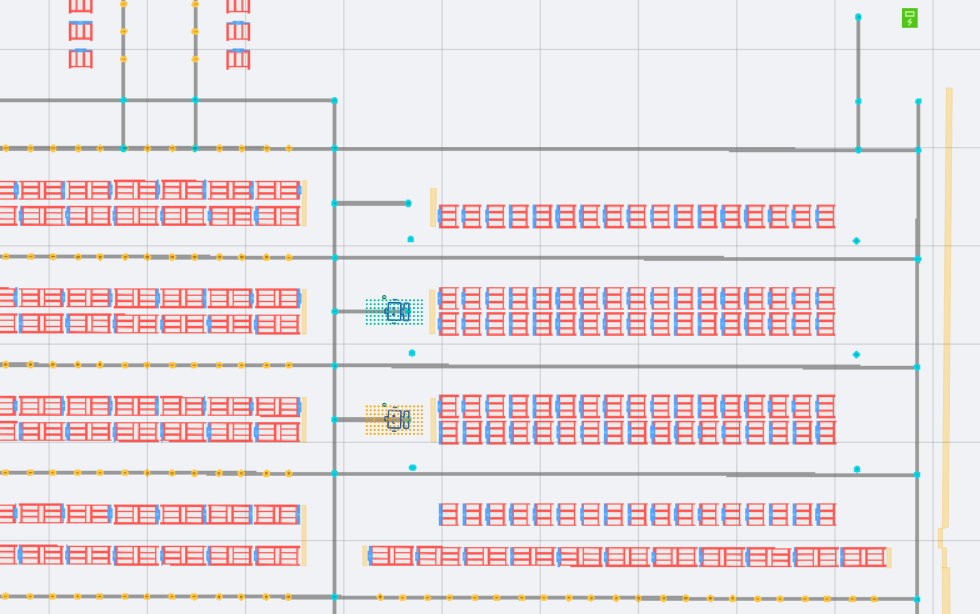Select the tall beige wall strip on the right edge
This screenshot has height=614, width=980.
point(947,300)
